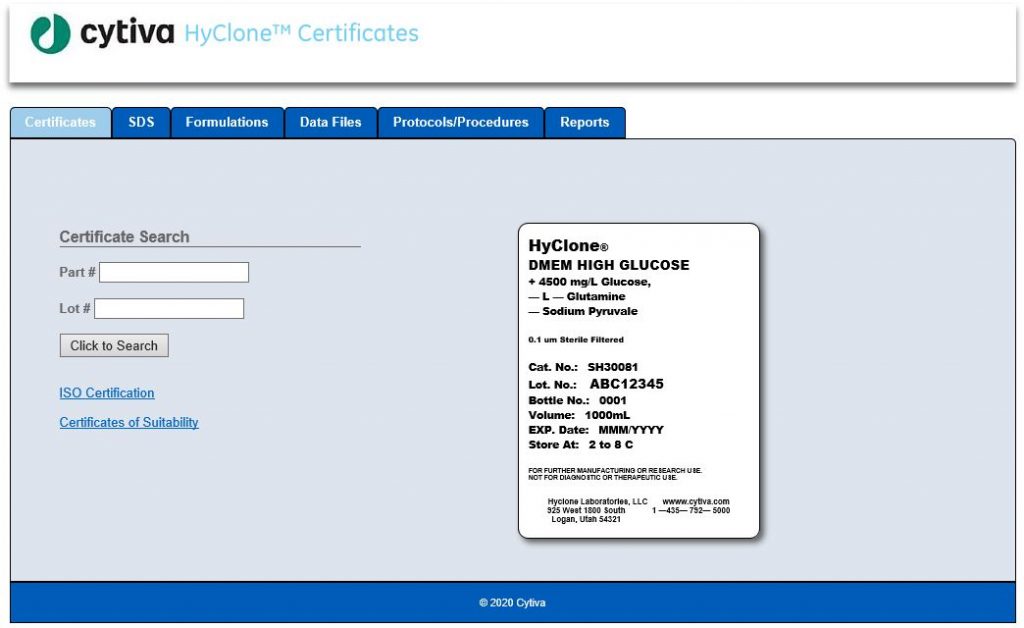Screen dimensions: 1024x628
Task: Focus the Part # input field
Action: pos(174,272)
